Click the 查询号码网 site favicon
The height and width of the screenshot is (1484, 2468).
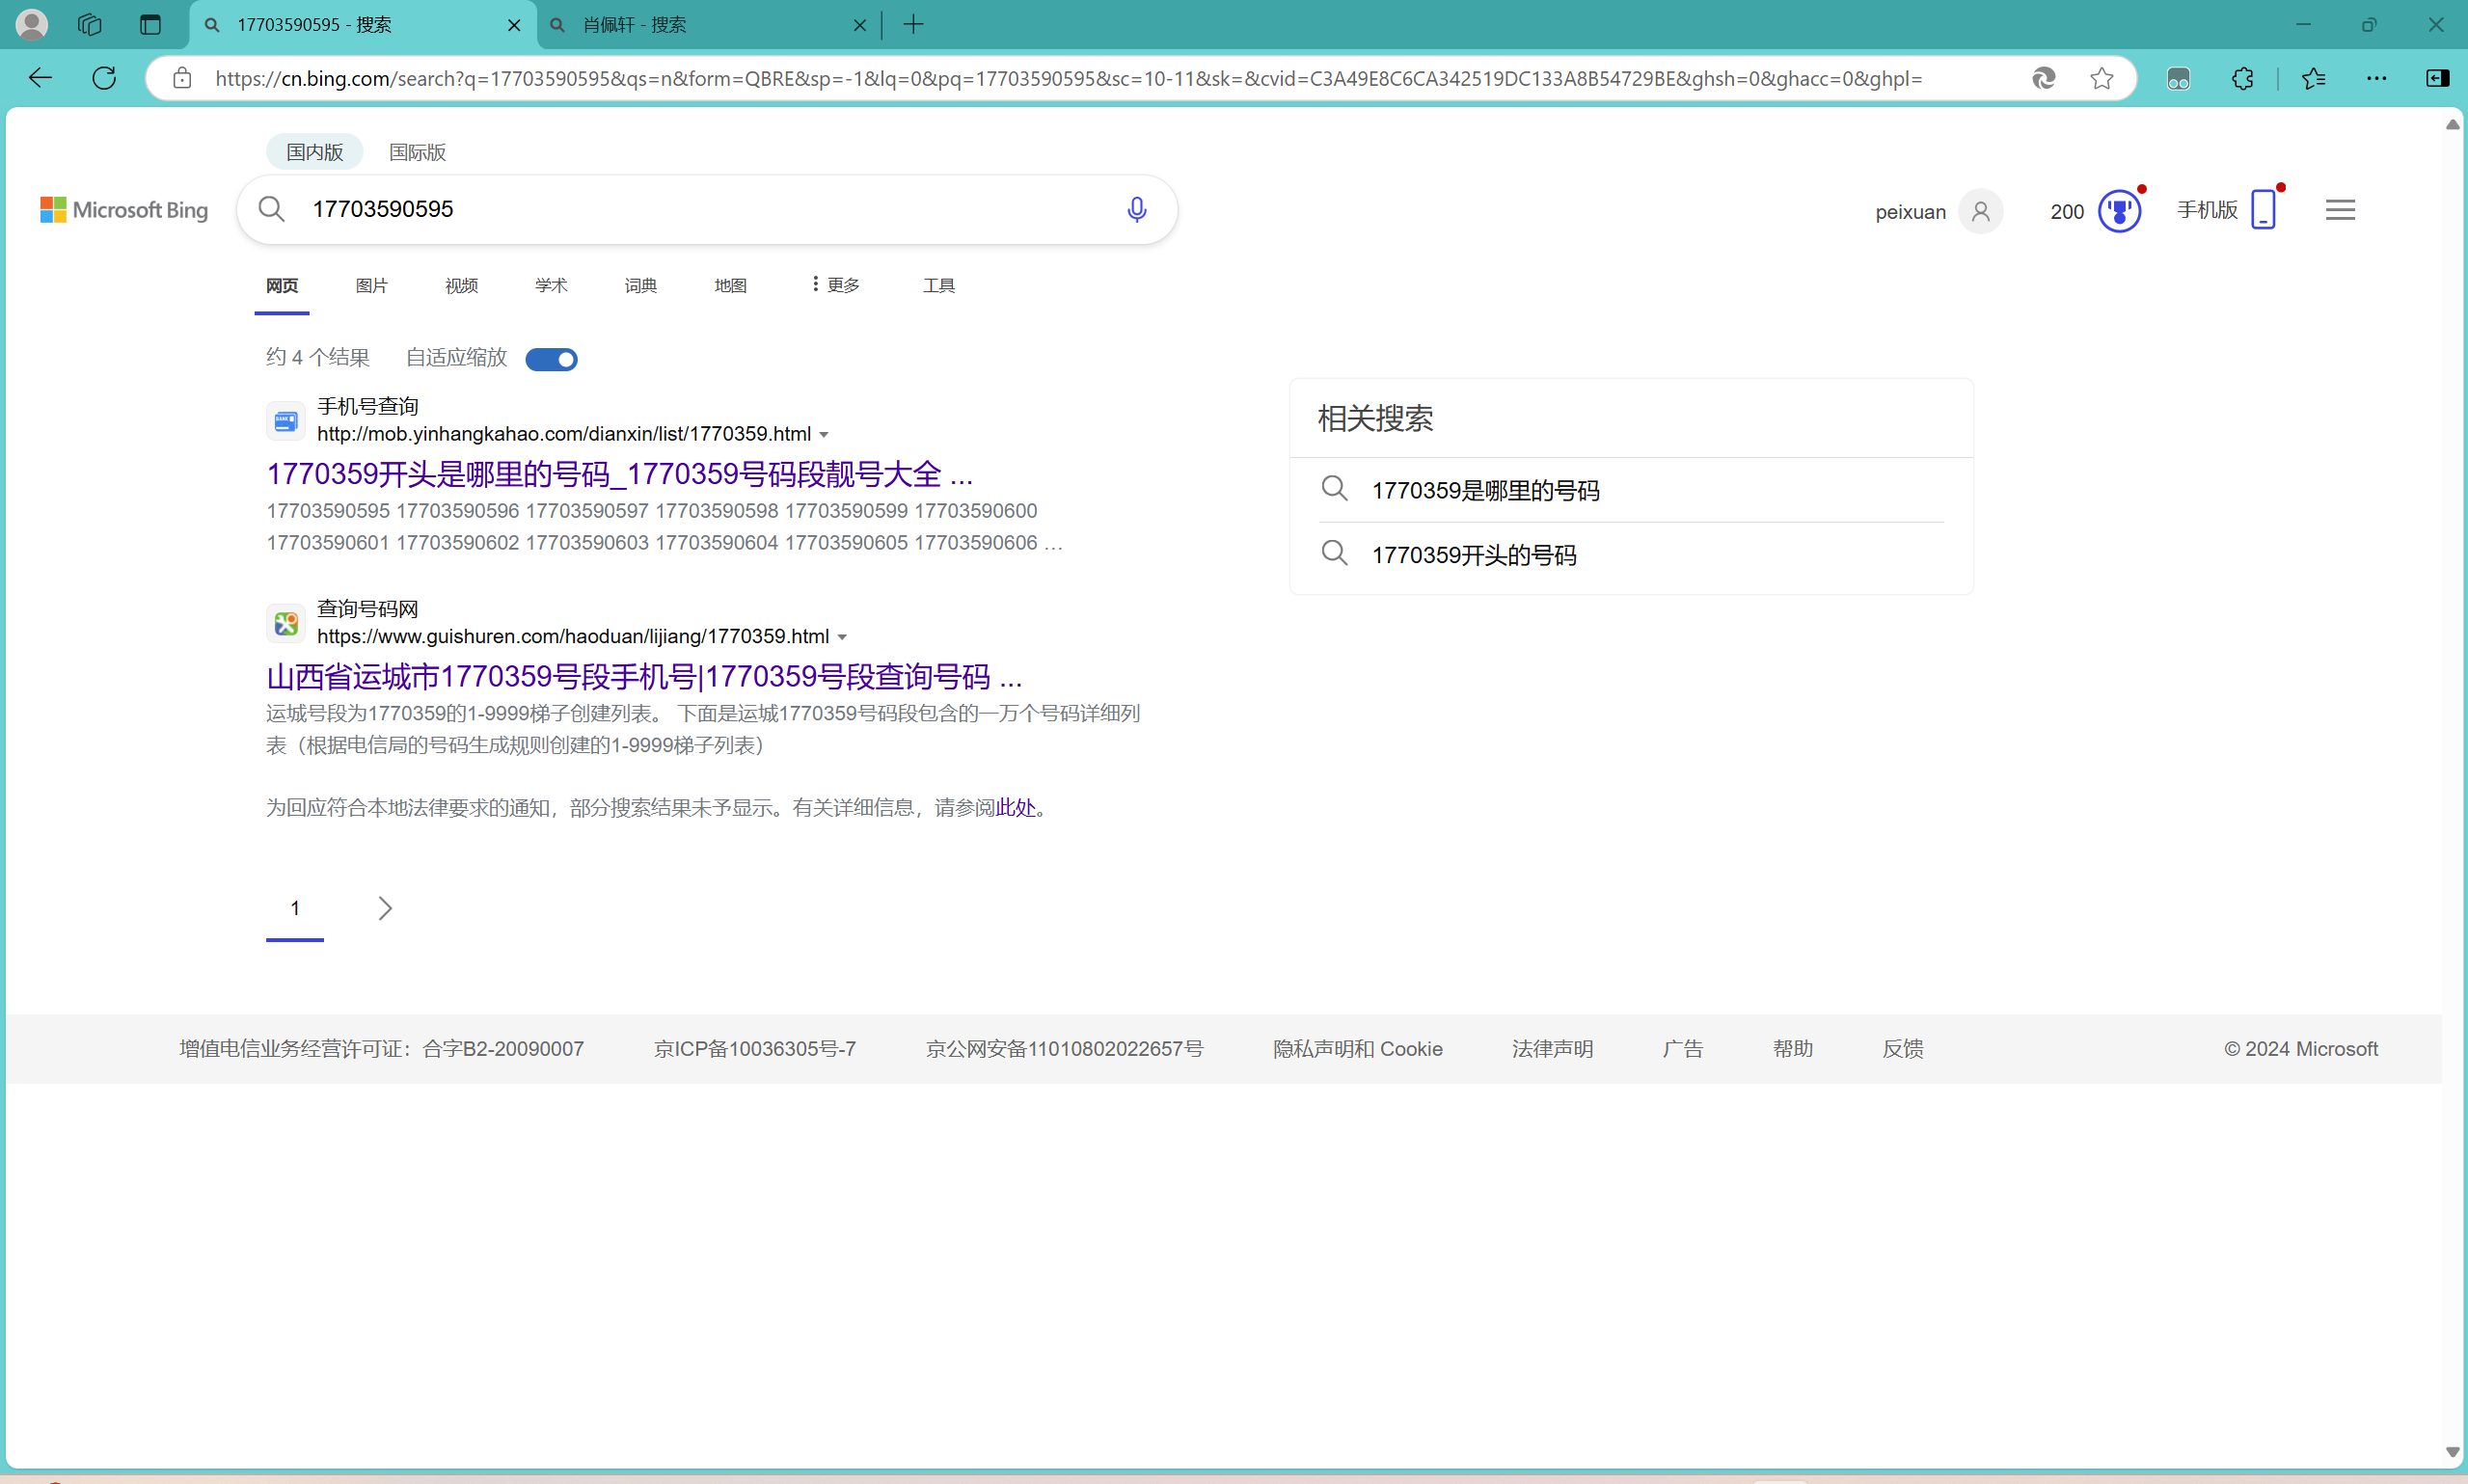tap(286, 623)
